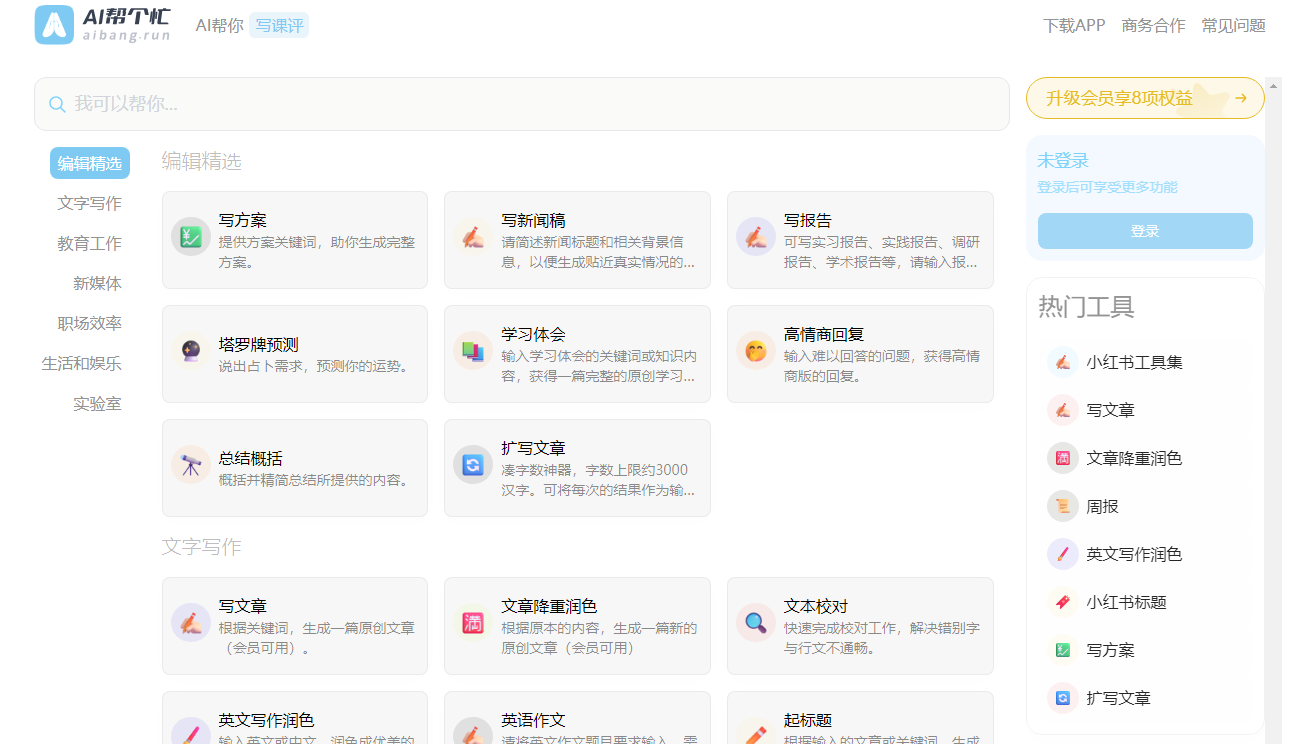This screenshot has height=744, width=1314.
Task: Click 写文章 icon in 热门工具 list
Action: click(x=1063, y=410)
